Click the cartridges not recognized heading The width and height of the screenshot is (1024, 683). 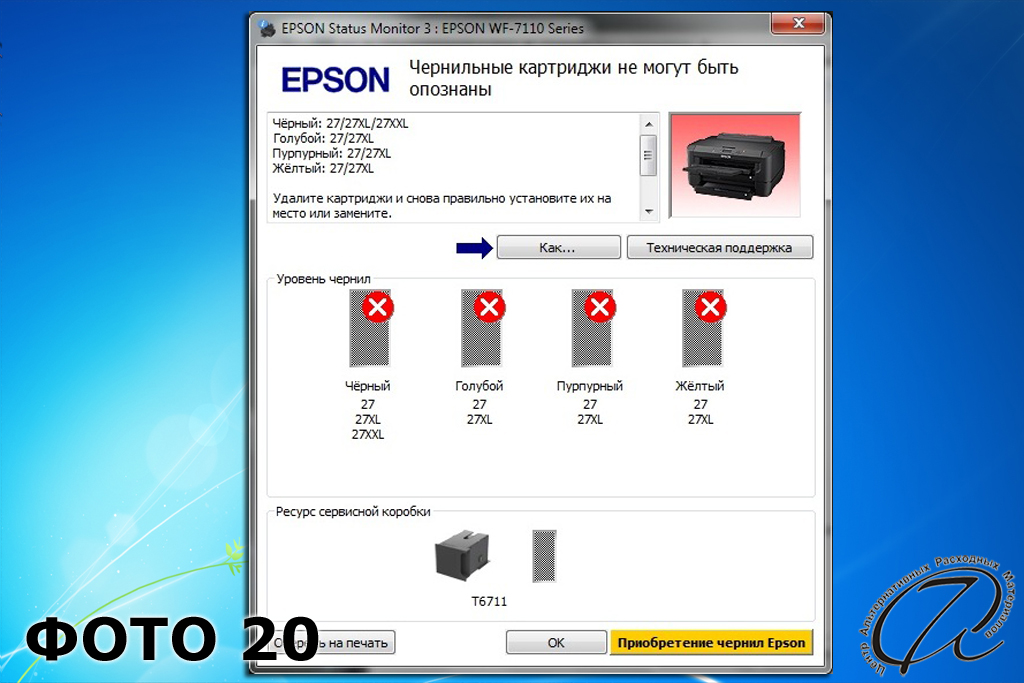tap(573, 78)
